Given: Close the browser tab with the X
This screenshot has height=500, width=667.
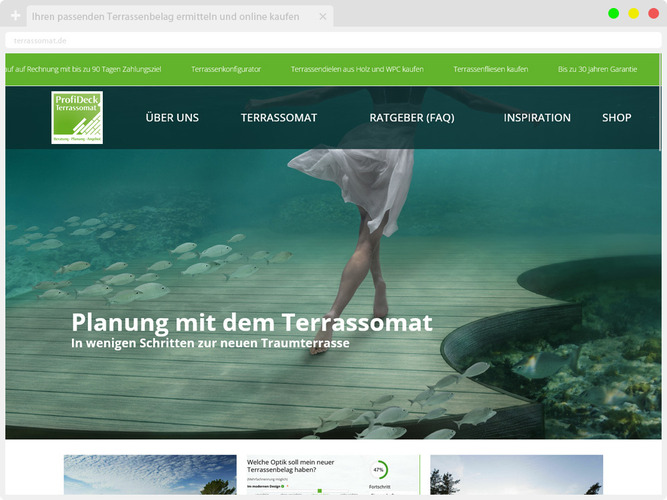Looking at the screenshot, I should pyautogui.click(x=320, y=16).
